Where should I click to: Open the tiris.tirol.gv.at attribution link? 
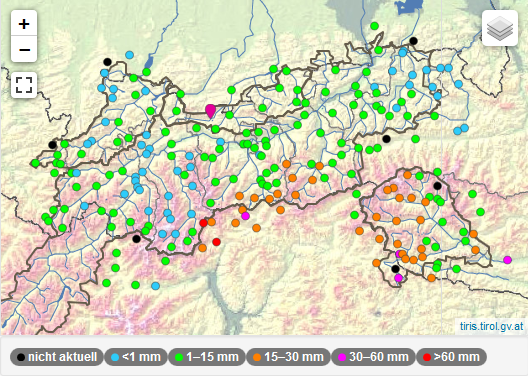point(492,326)
